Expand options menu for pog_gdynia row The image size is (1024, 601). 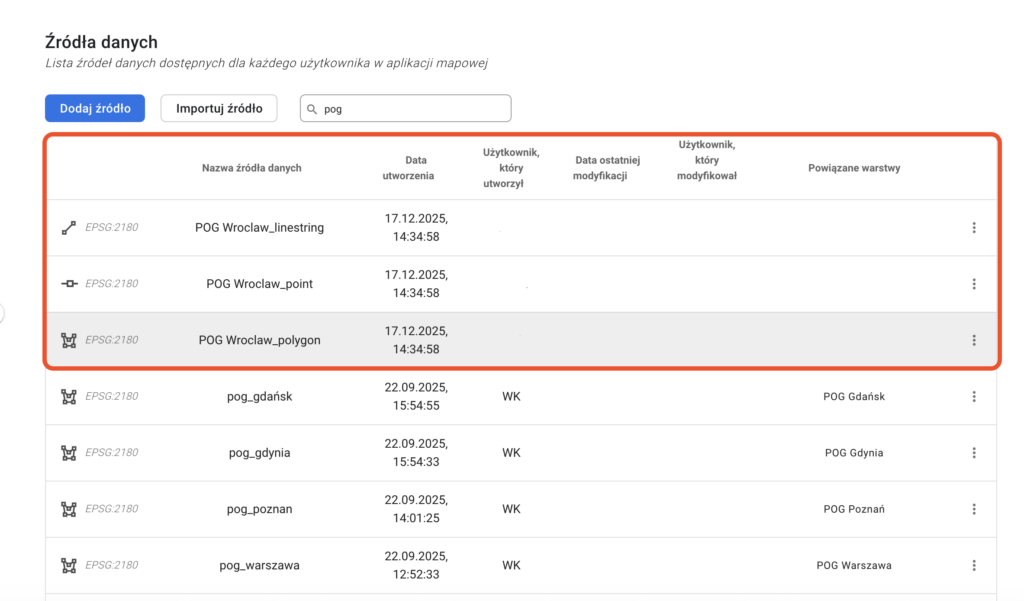point(973,453)
